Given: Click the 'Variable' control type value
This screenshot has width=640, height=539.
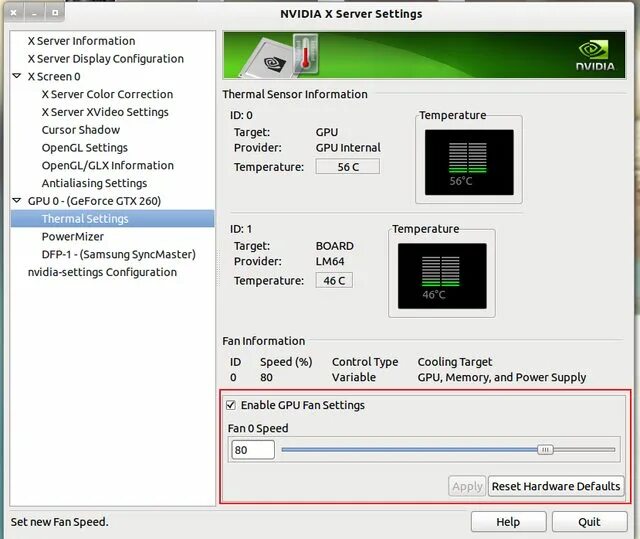Looking at the screenshot, I should pos(353,377).
